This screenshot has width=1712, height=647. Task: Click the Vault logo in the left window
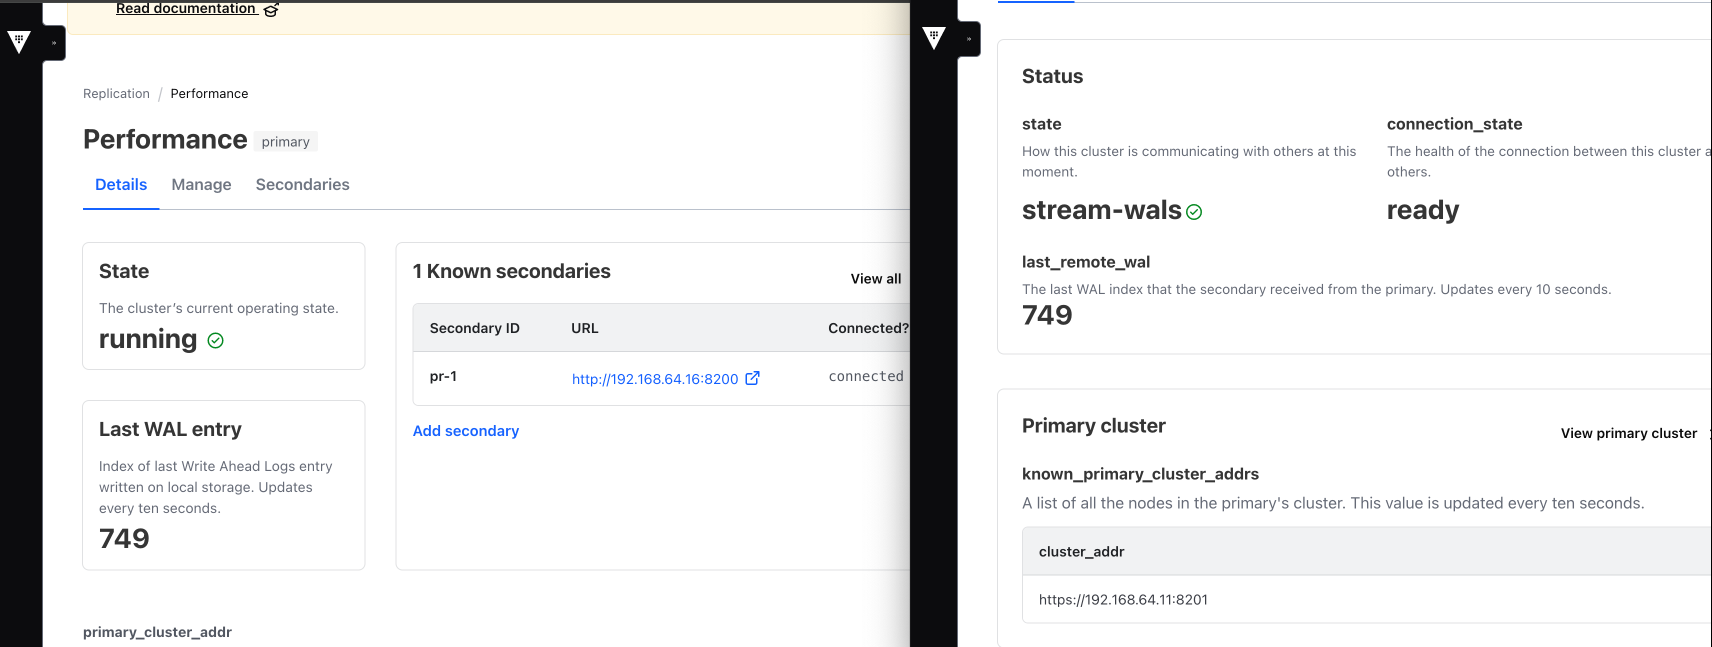[x=19, y=42]
